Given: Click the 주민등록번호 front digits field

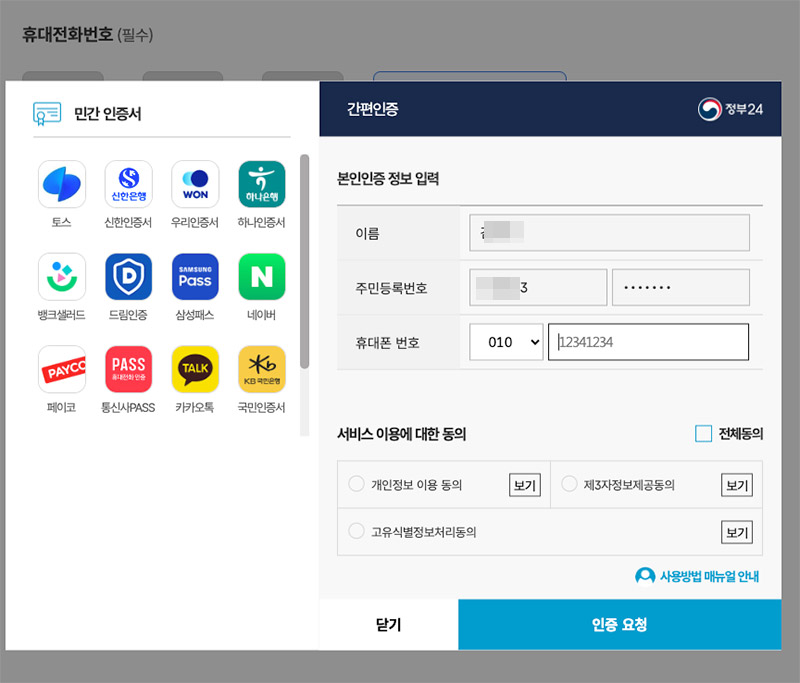Looking at the screenshot, I should (538, 287).
